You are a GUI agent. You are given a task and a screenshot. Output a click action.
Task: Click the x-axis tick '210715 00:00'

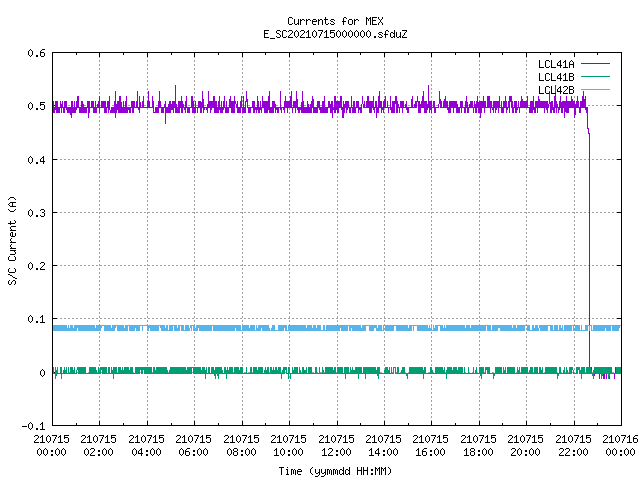(x=51, y=446)
